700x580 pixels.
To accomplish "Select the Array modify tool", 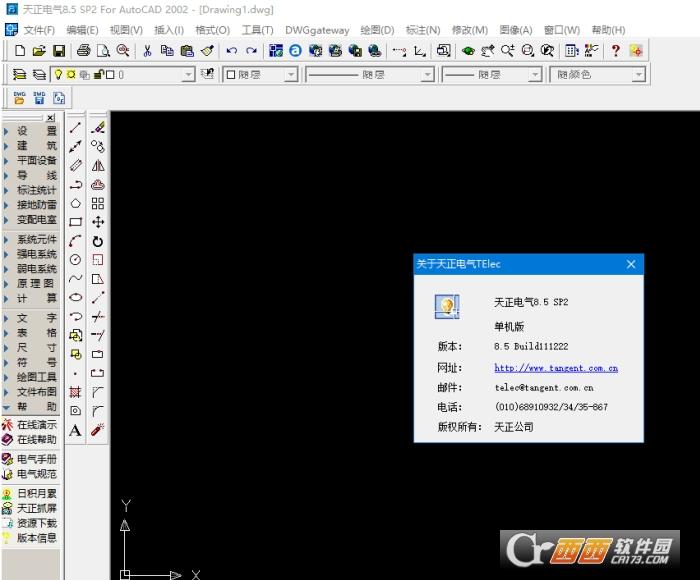I will click(x=98, y=204).
